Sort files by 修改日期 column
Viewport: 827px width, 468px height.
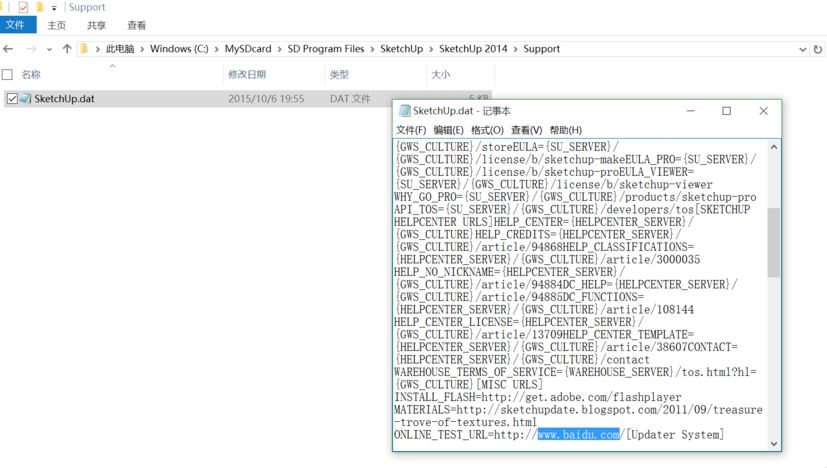coord(247,74)
